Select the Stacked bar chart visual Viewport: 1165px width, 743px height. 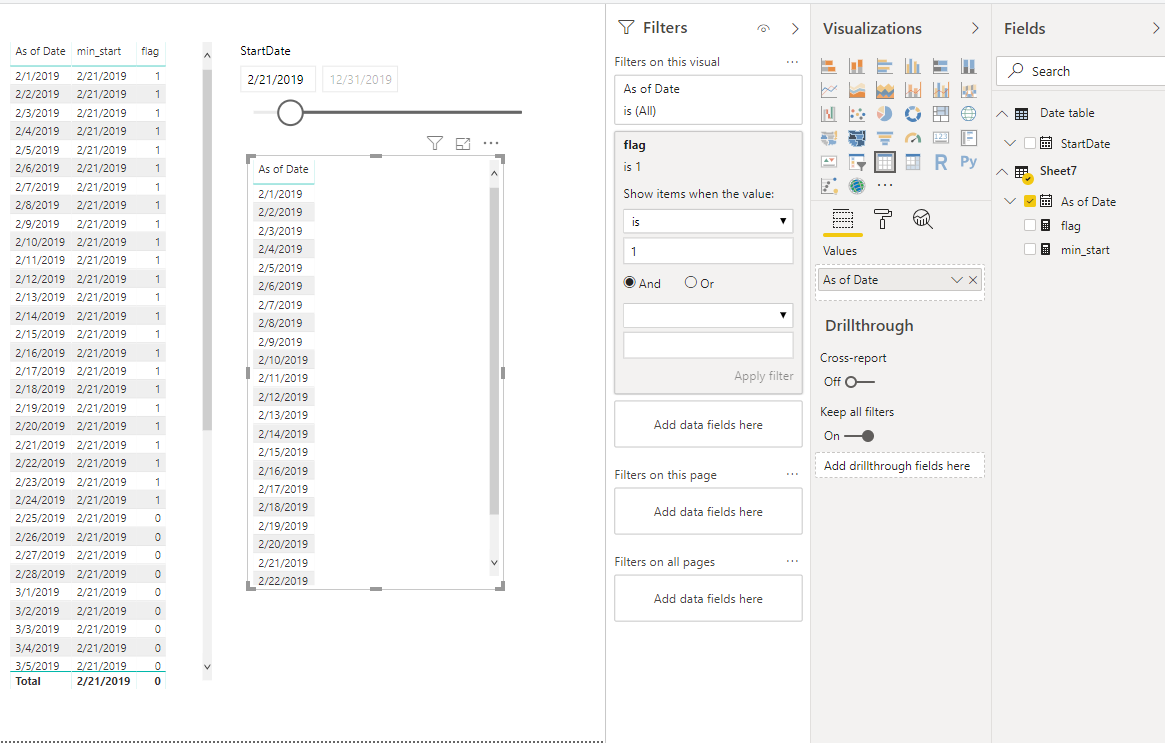(828, 66)
